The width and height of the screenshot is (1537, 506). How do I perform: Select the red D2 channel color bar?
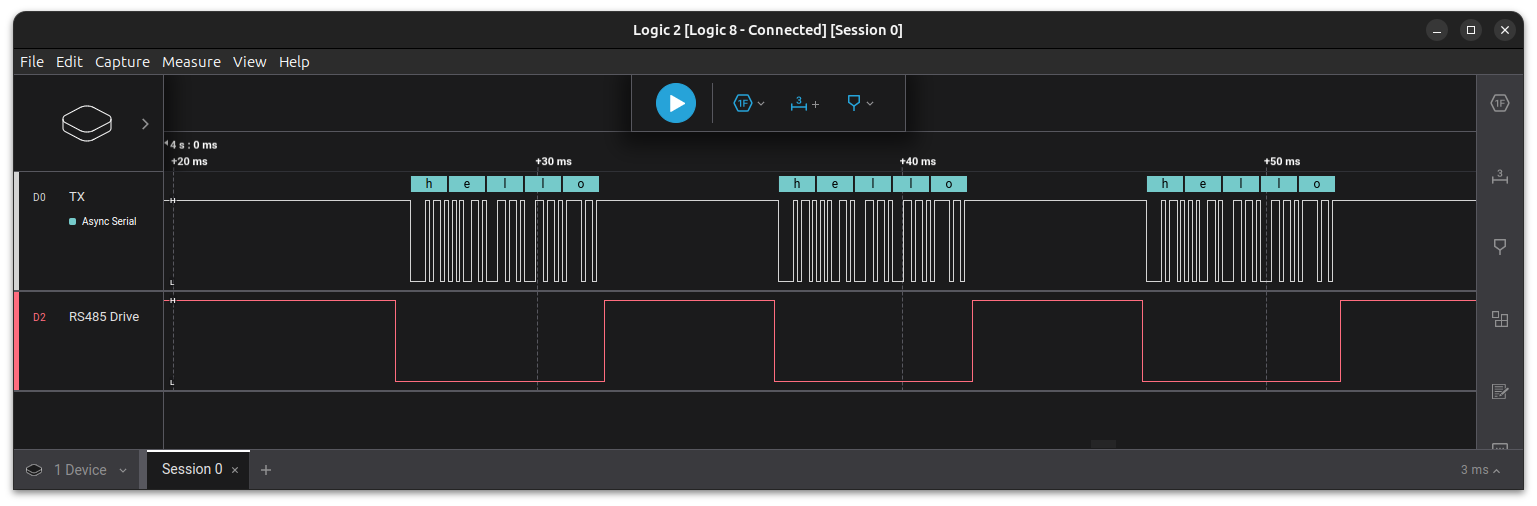click(16, 341)
